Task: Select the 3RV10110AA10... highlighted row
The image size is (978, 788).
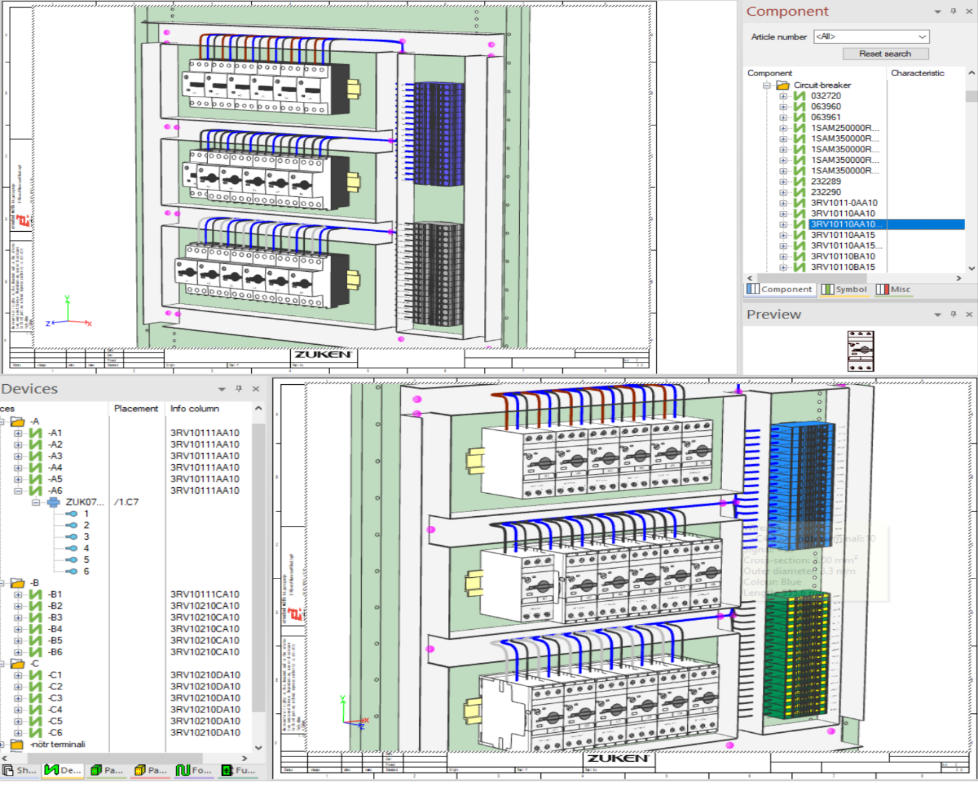Action: point(887,224)
